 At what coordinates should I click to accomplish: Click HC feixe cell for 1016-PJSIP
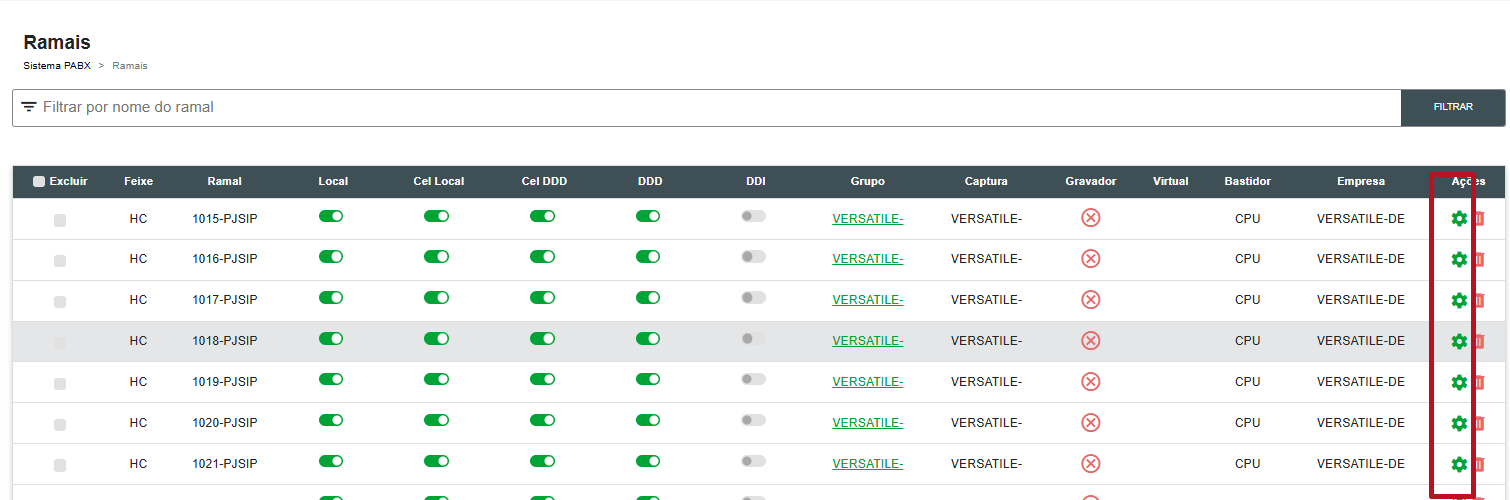[x=138, y=259]
